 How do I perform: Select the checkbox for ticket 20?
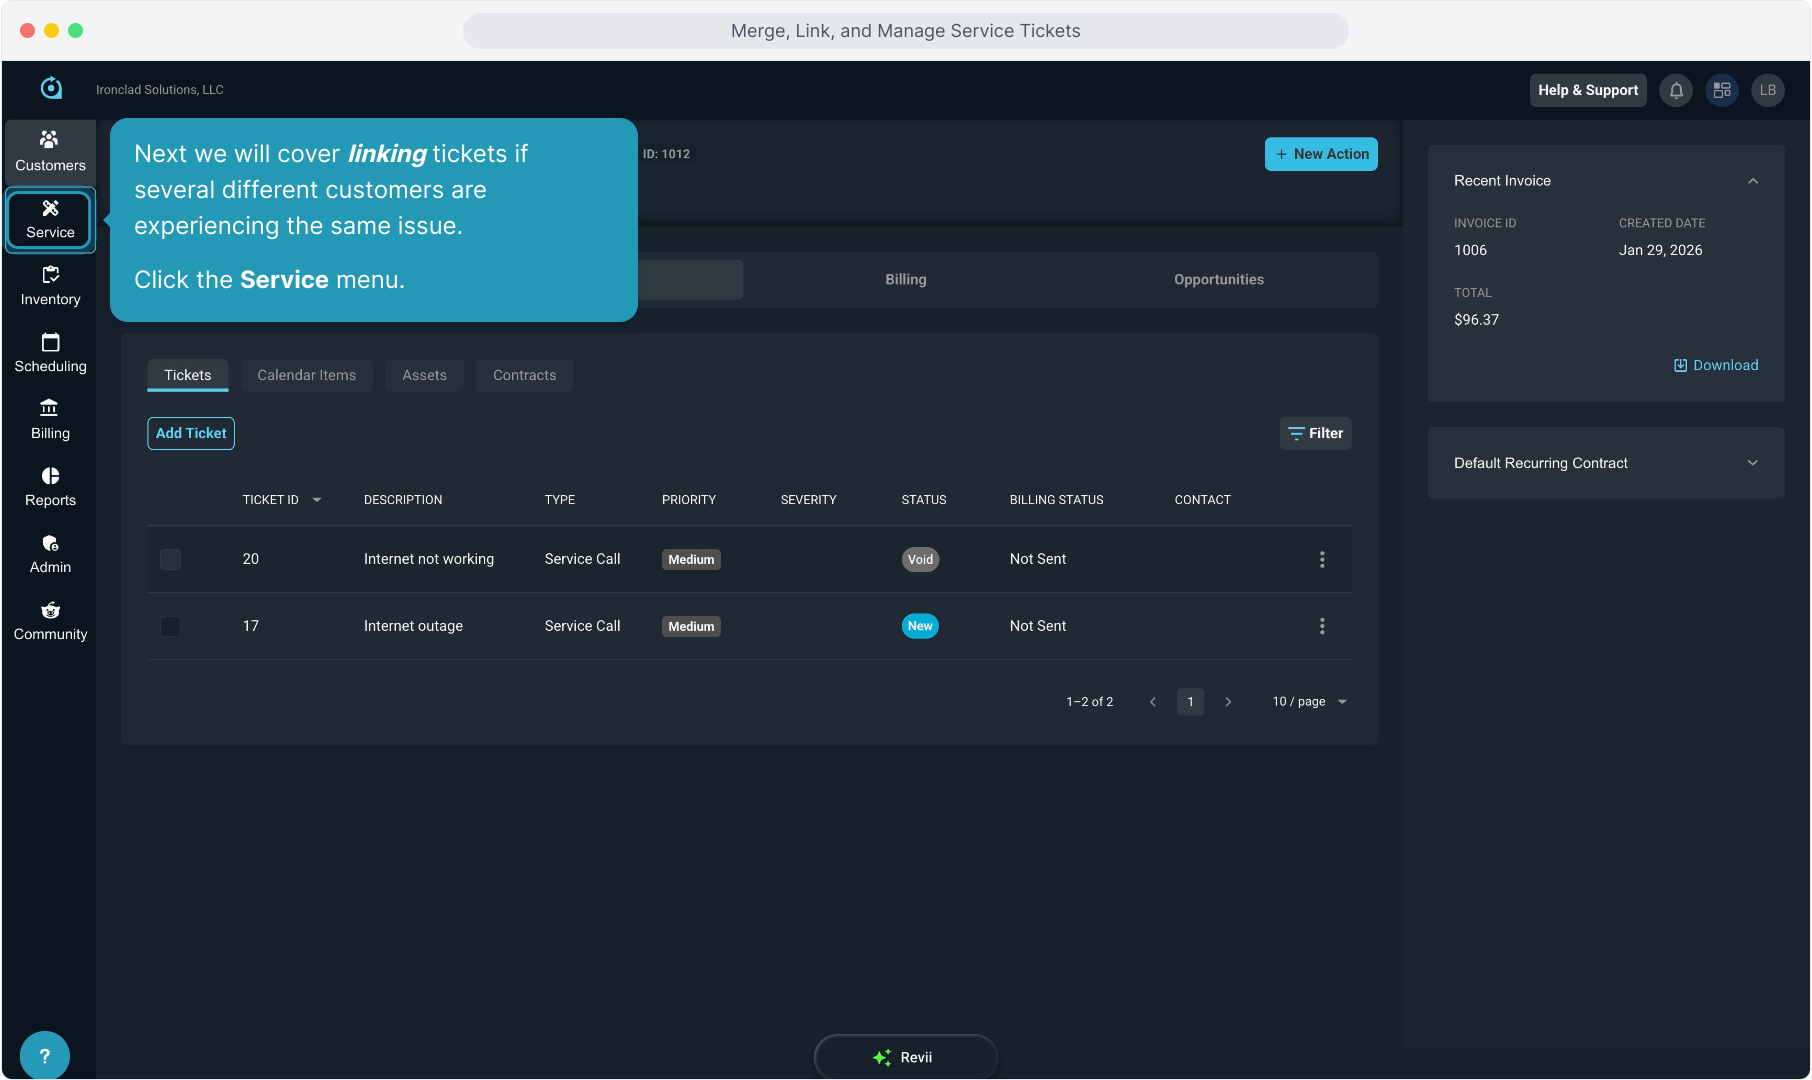coord(171,560)
